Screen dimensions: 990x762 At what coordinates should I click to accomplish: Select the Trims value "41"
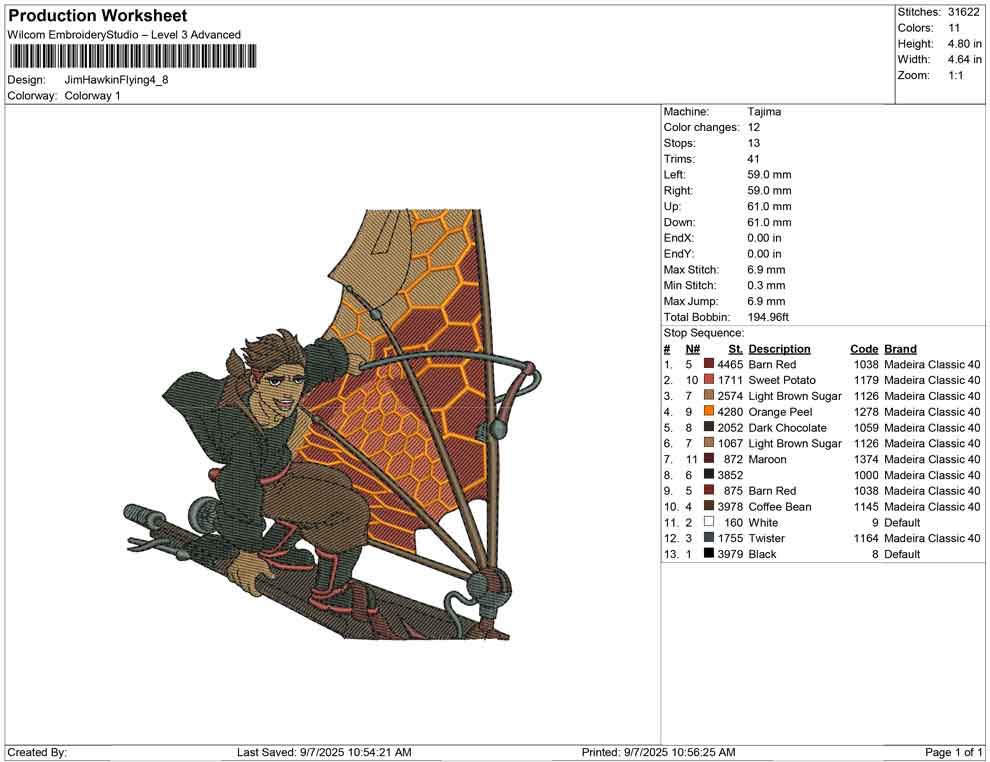[753, 159]
